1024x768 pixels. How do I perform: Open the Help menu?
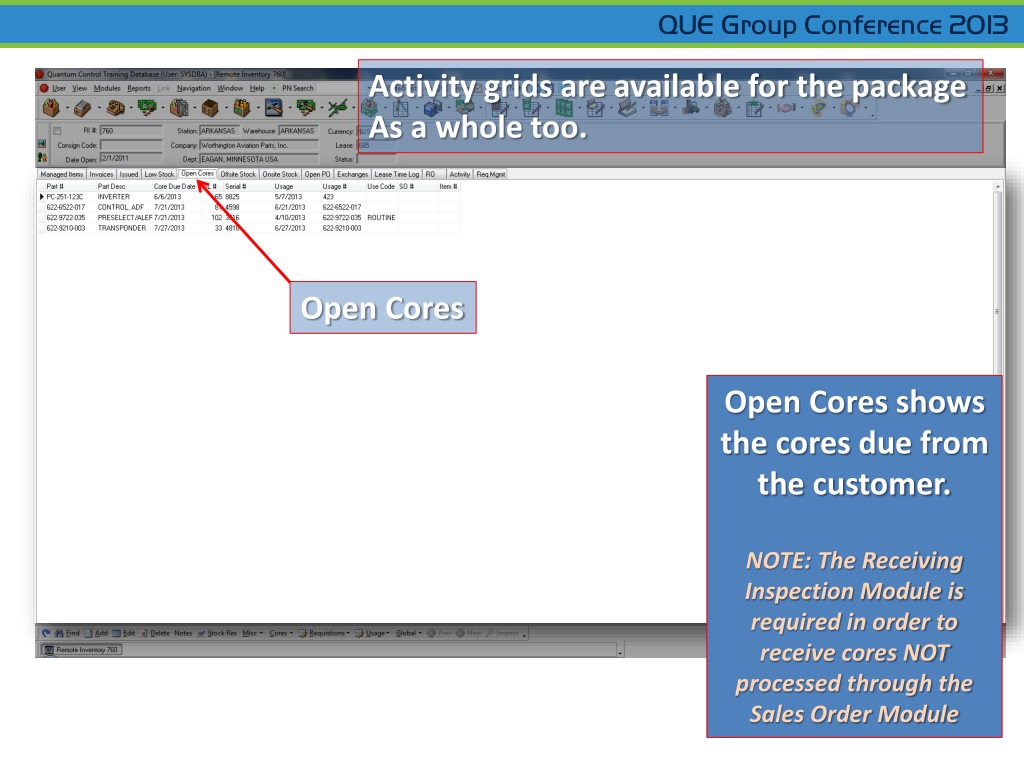click(x=257, y=88)
